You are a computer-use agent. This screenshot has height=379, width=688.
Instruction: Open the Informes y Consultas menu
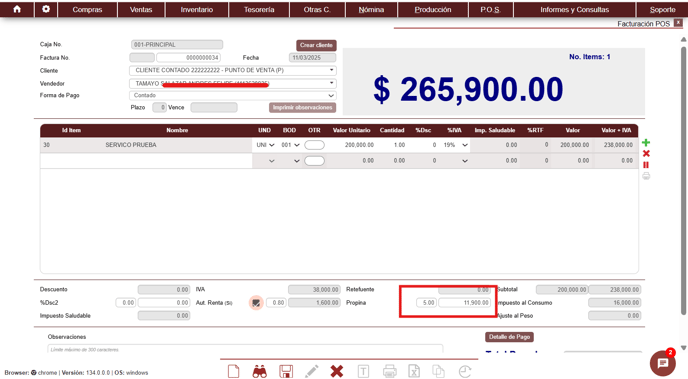click(574, 9)
